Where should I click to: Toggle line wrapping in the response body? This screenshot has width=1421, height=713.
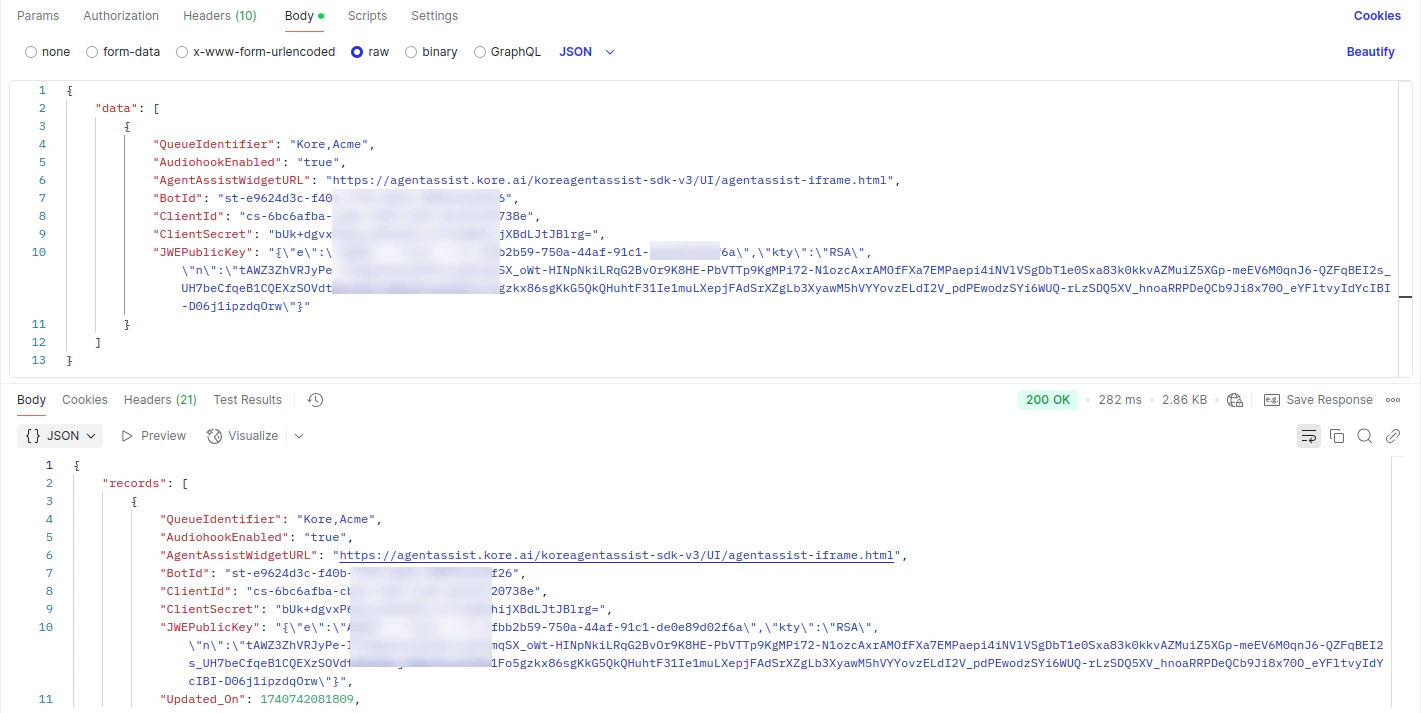(x=1308, y=435)
